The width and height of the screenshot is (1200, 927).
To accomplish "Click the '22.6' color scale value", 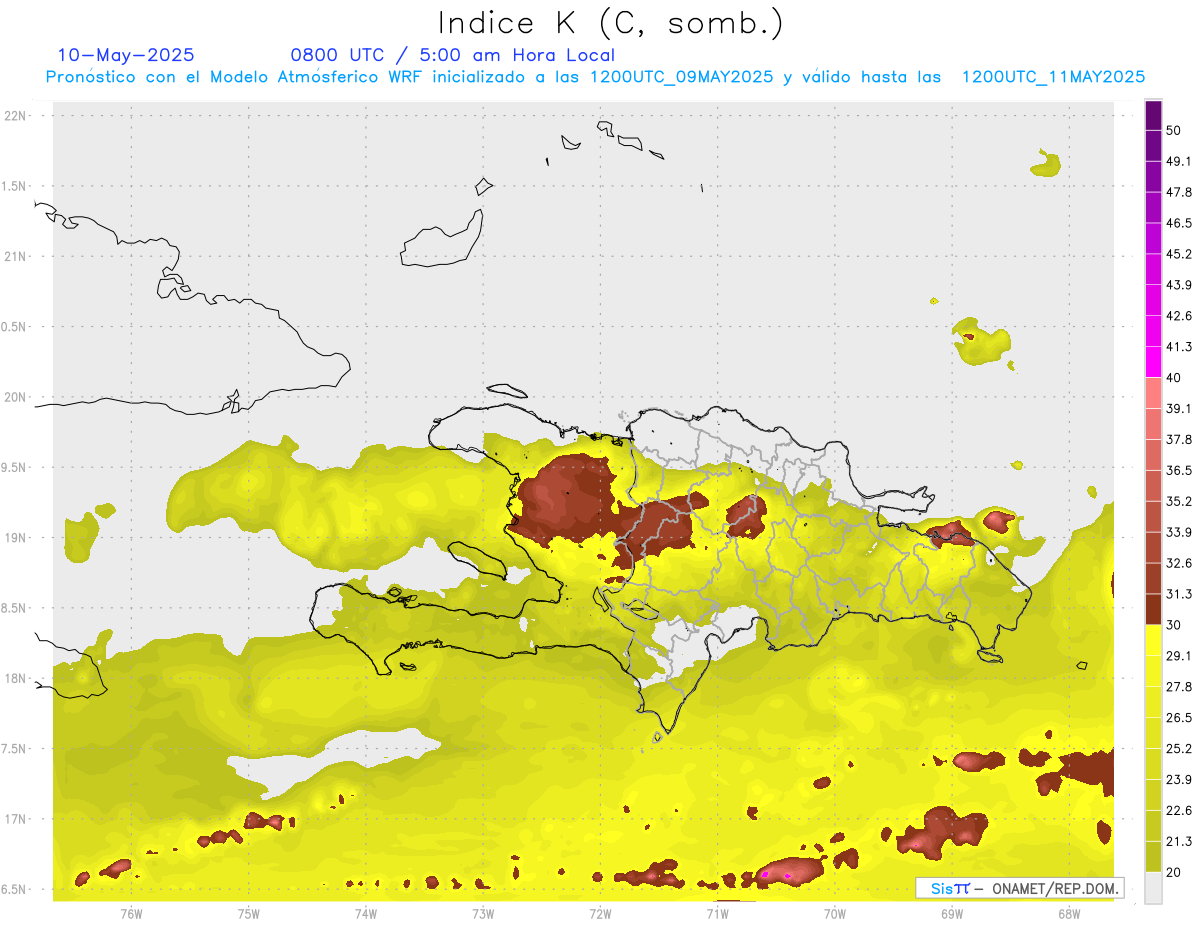I will point(1179,810).
